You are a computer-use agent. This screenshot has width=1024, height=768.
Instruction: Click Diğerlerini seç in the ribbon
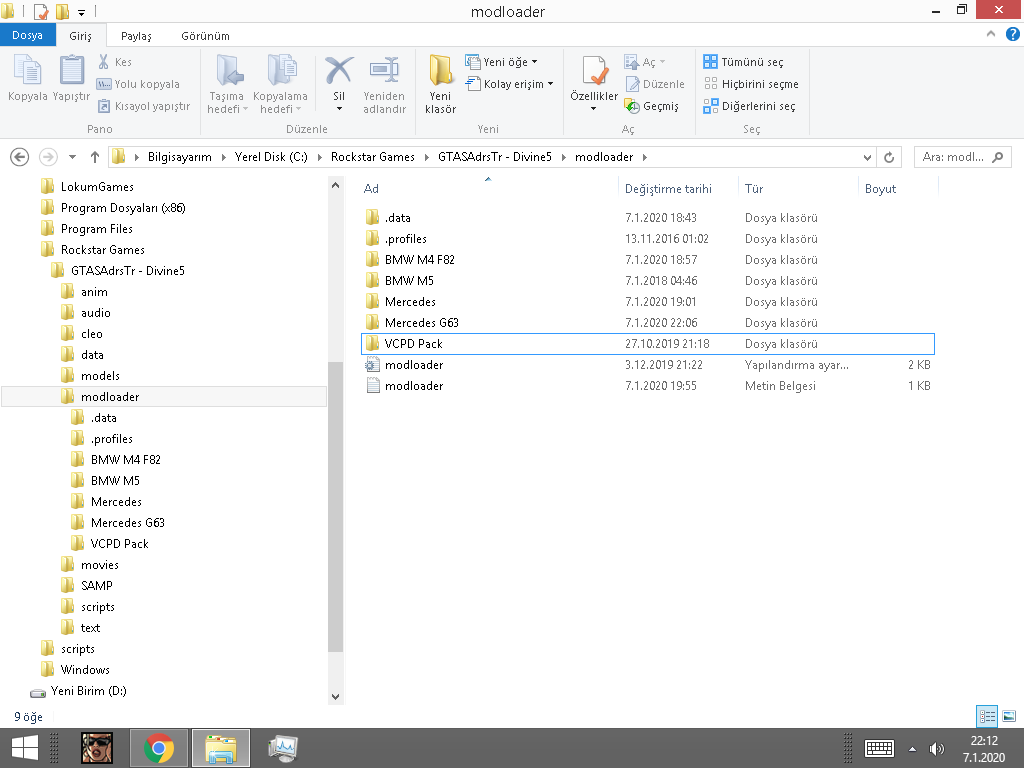point(749,106)
